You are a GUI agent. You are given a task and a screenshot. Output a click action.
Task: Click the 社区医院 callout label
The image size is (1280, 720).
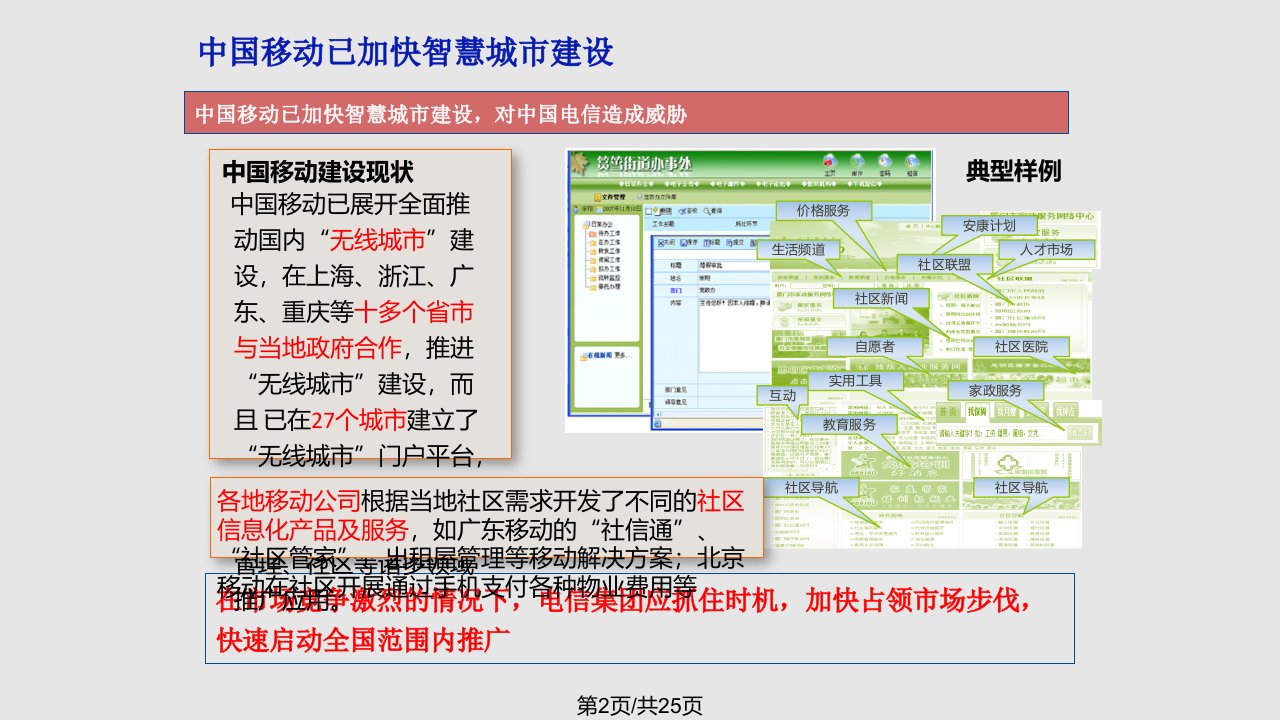(x=1021, y=347)
